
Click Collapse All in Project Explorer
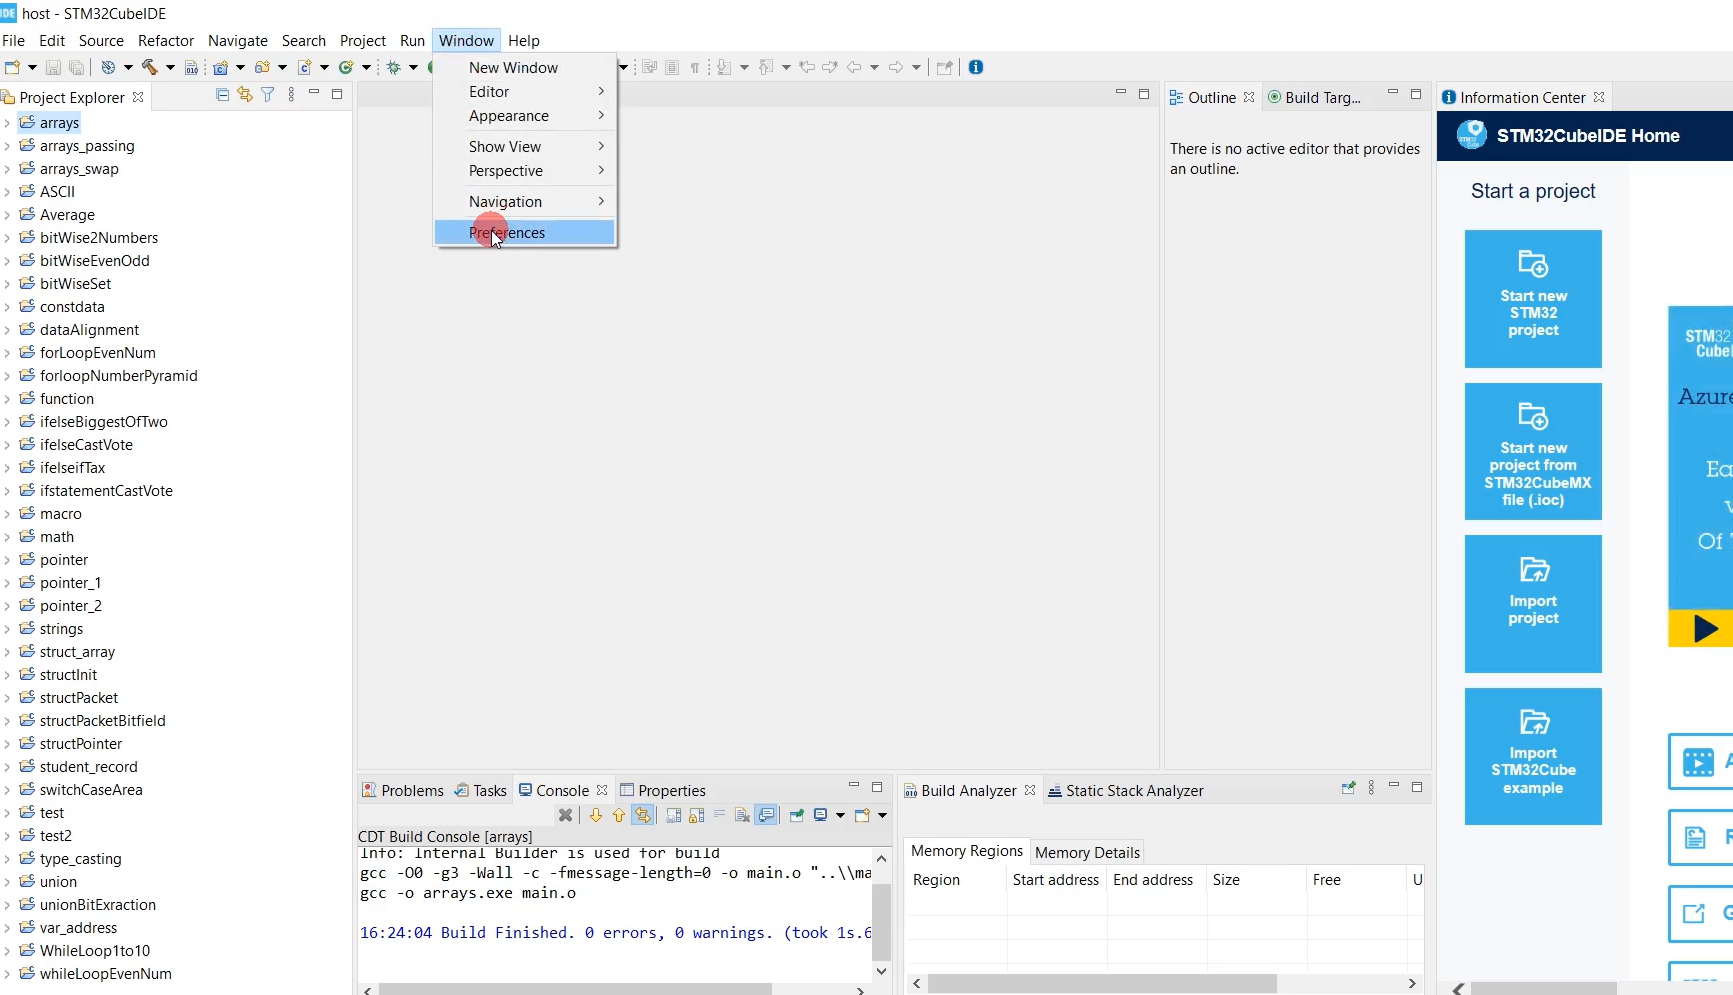(x=222, y=95)
